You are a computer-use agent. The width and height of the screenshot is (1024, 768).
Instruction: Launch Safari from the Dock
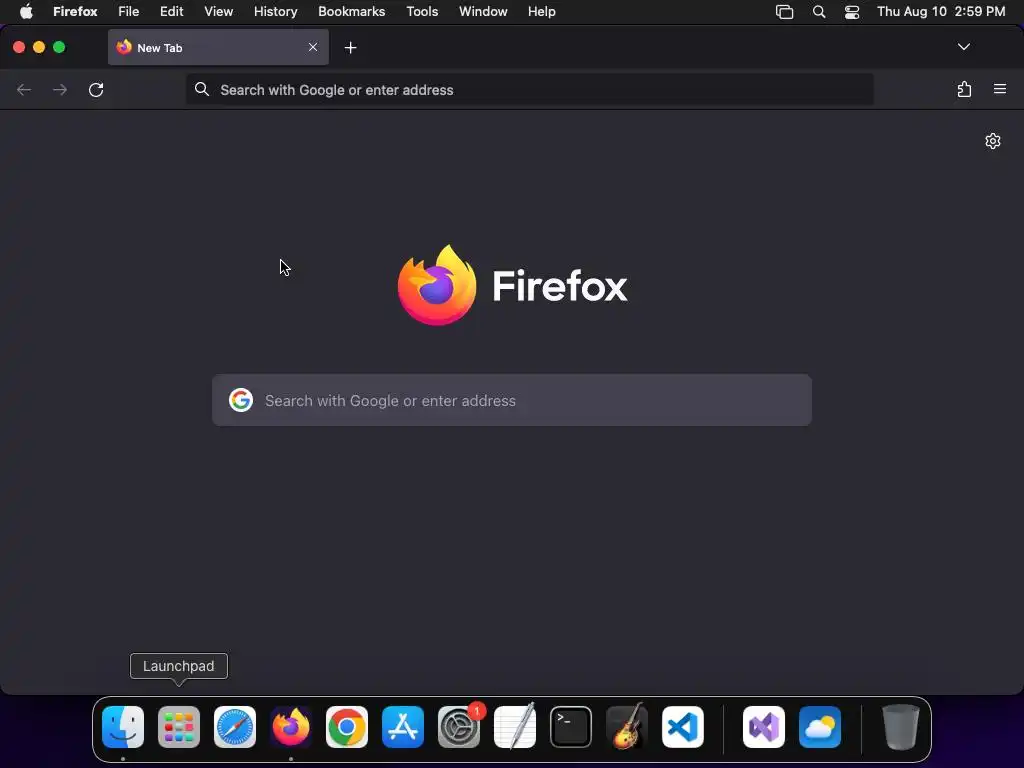coord(235,727)
